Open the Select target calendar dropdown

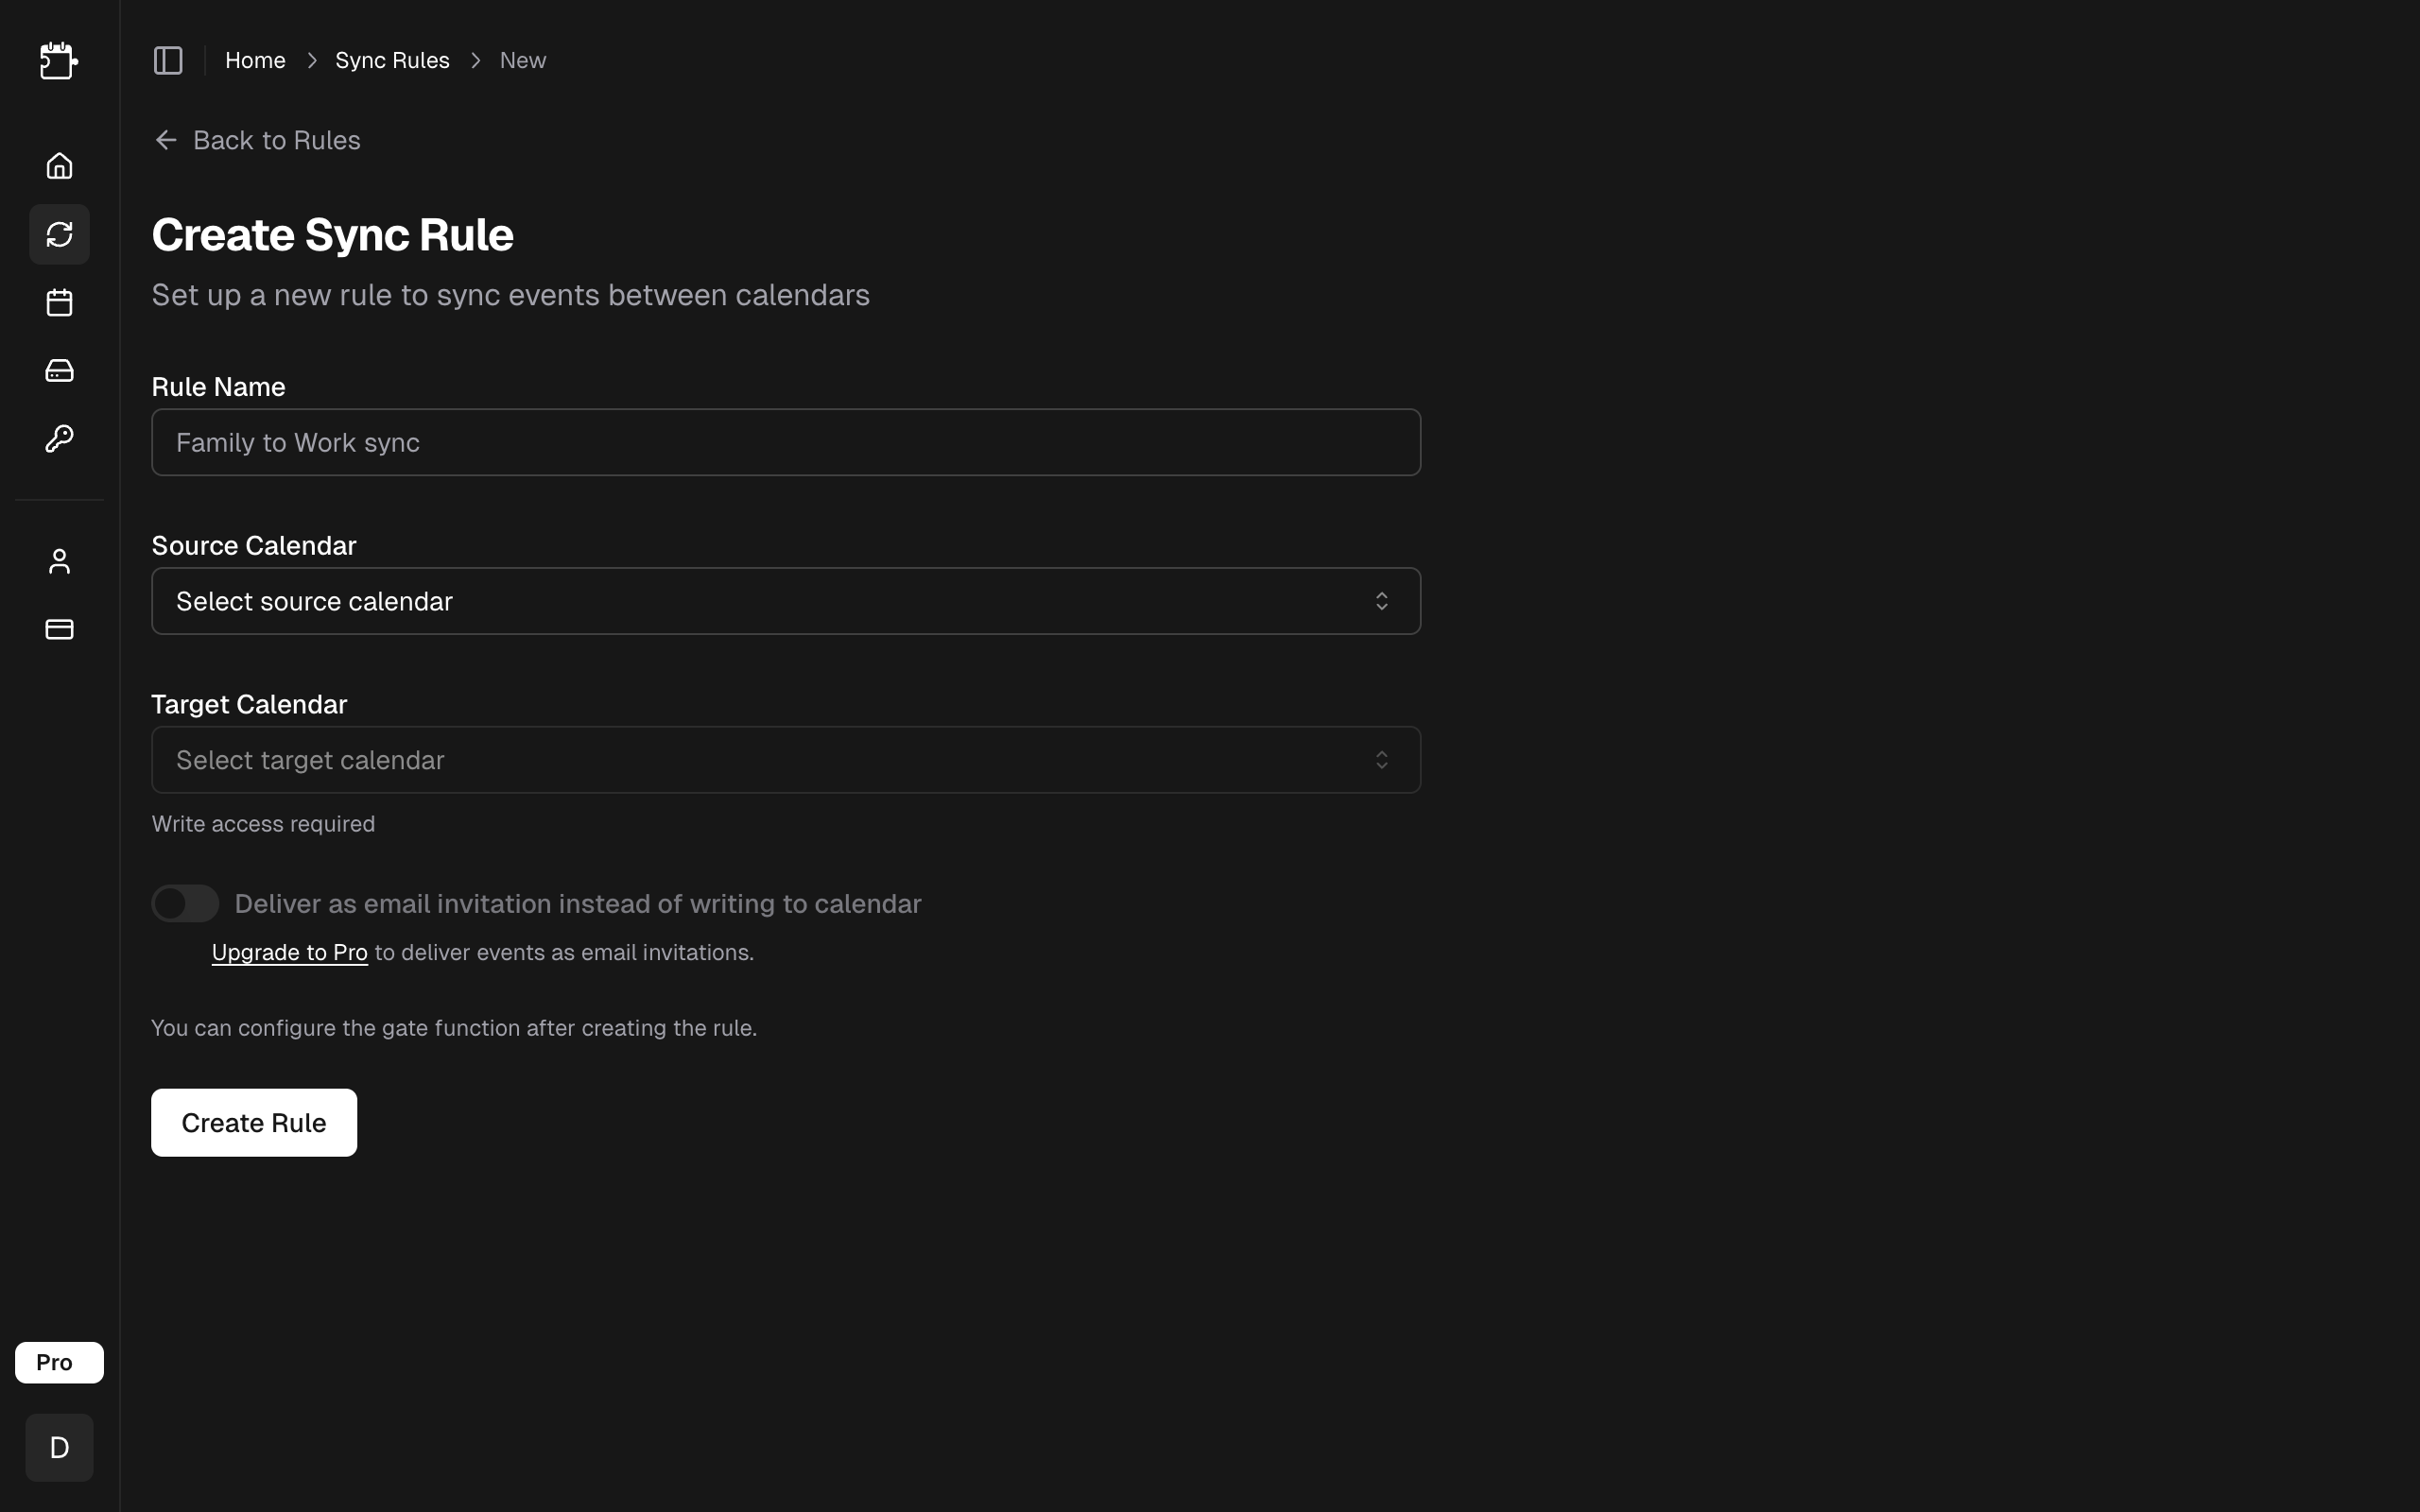coord(786,759)
